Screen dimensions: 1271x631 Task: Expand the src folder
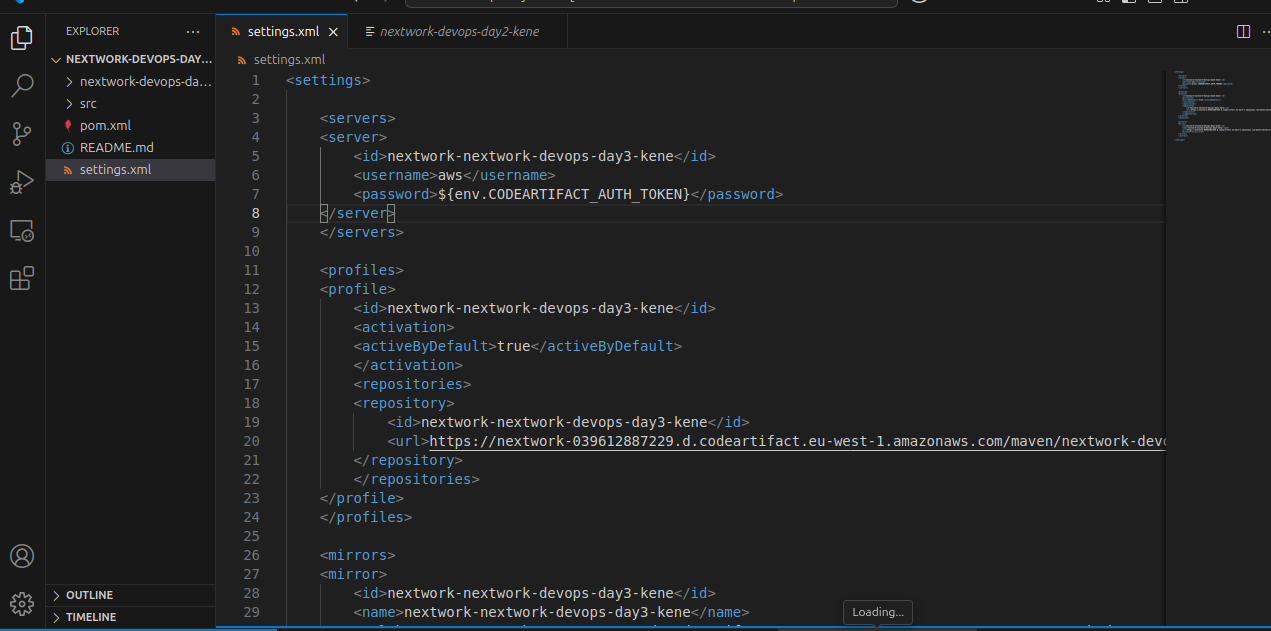pyautogui.click(x=130, y=104)
